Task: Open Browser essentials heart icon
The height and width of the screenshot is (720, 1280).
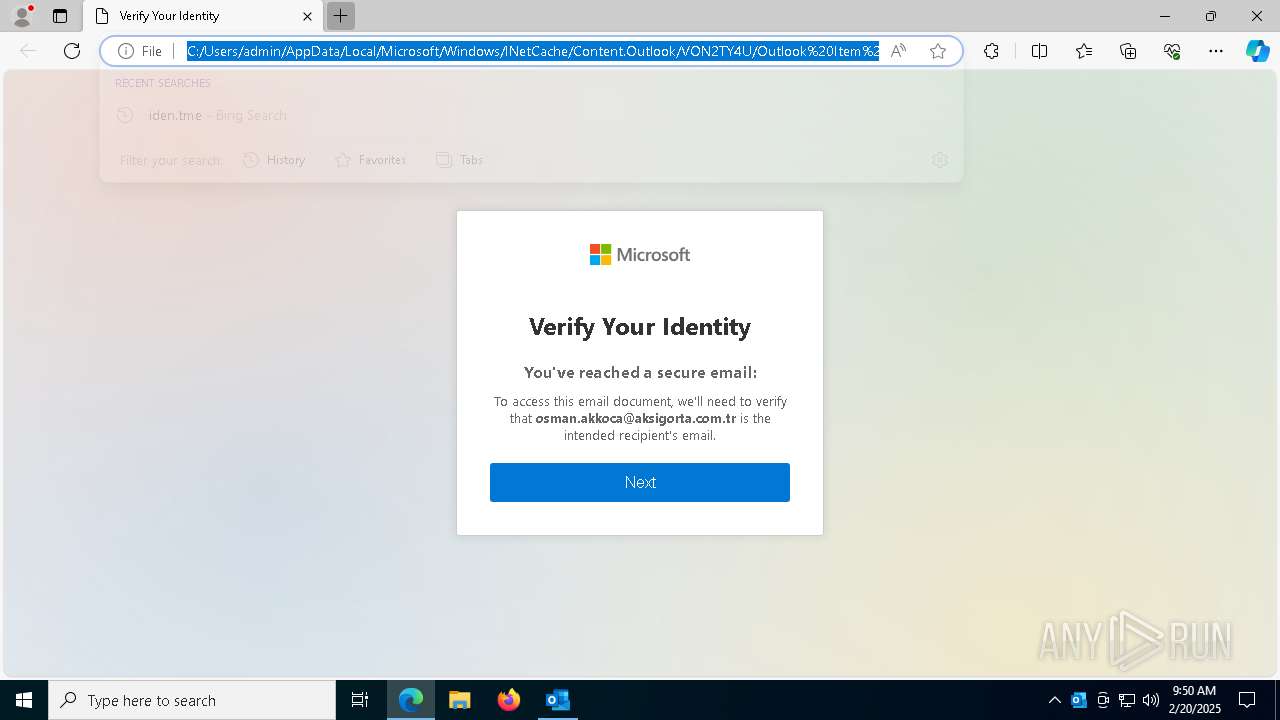Action: (1172, 51)
